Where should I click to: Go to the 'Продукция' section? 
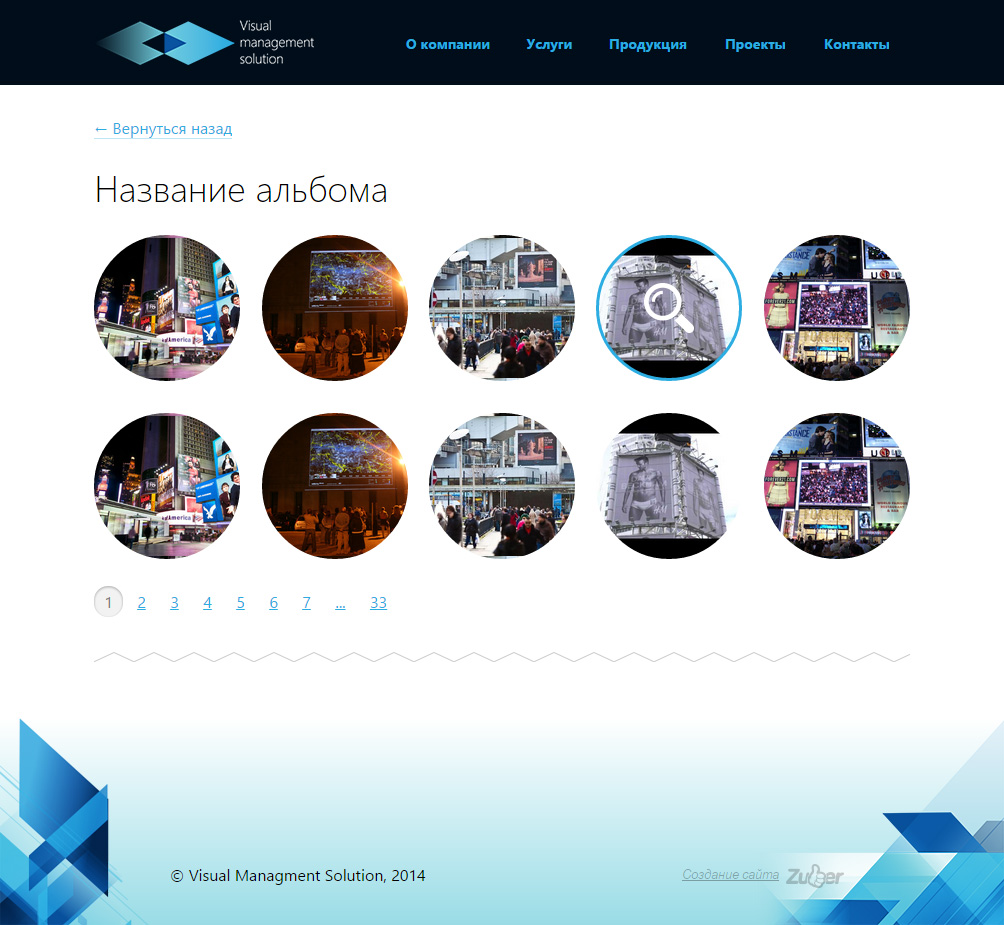[x=648, y=44]
